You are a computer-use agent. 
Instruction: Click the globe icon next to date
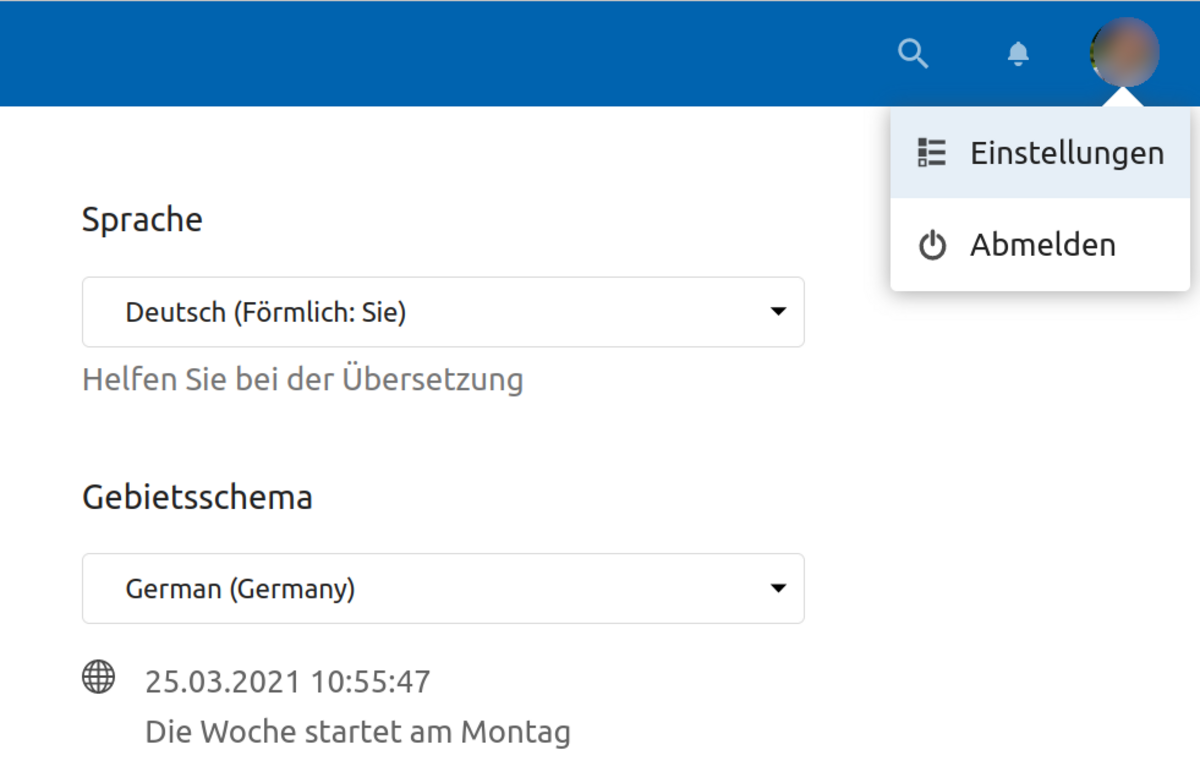[x=98, y=677]
